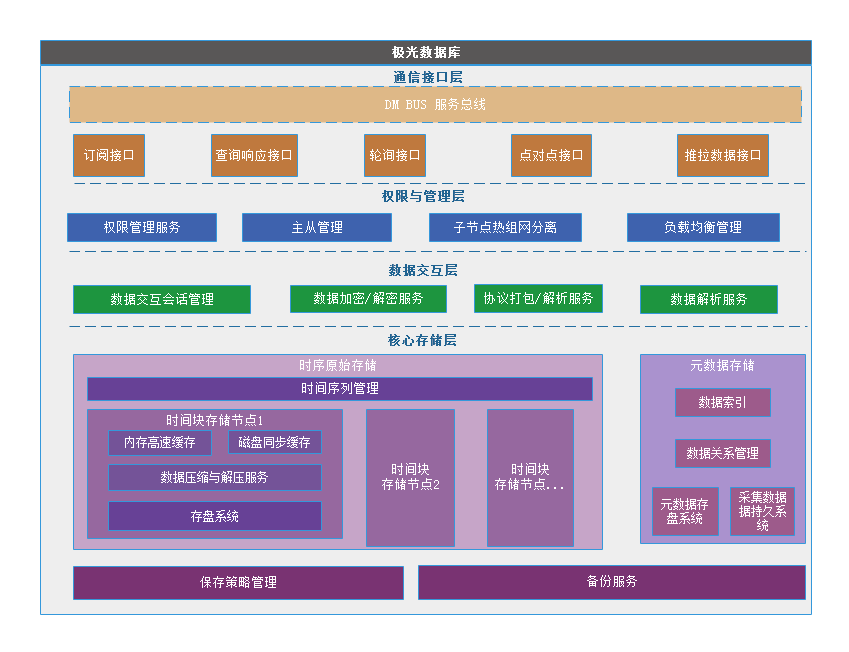Image resolution: width=849 pixels, height=652 pixels.
Task: Click the 内存高速缓存 box
Action: click(159, 442)
